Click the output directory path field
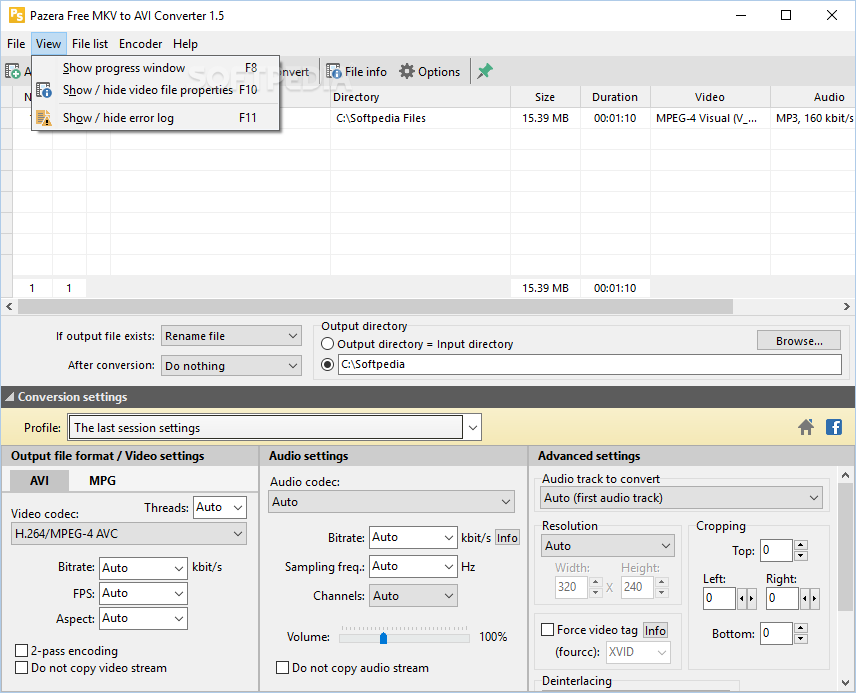The width and height of the screenshot is (856, 693). click(x=590, y=364)
